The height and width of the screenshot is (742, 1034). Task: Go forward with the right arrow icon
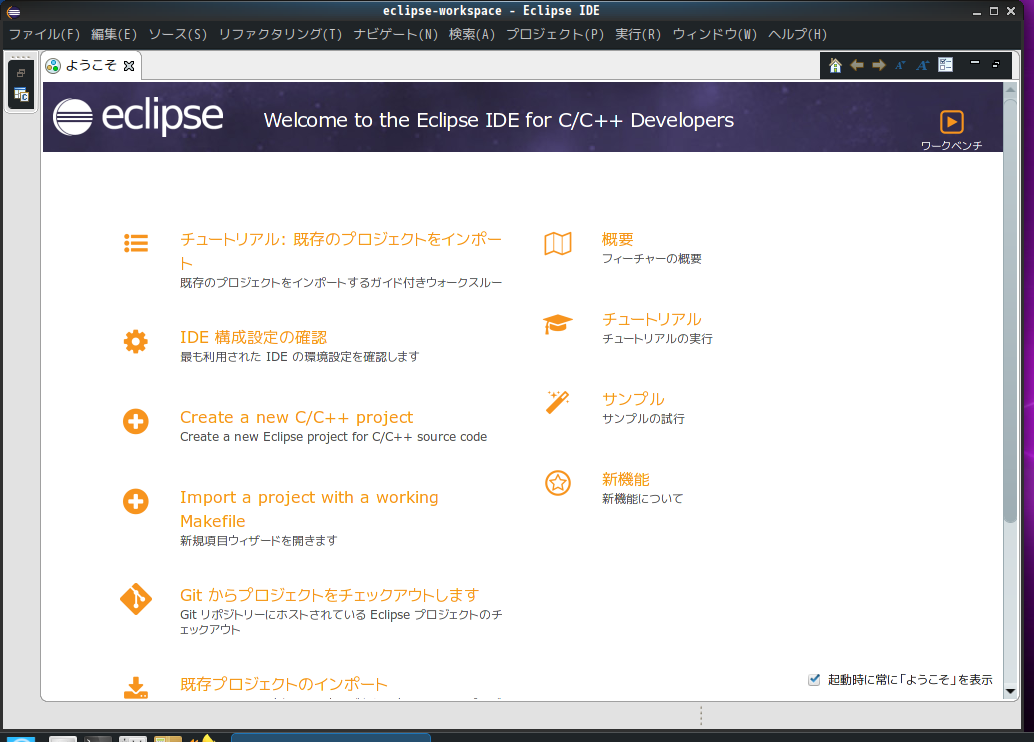[x=878, y=65]
